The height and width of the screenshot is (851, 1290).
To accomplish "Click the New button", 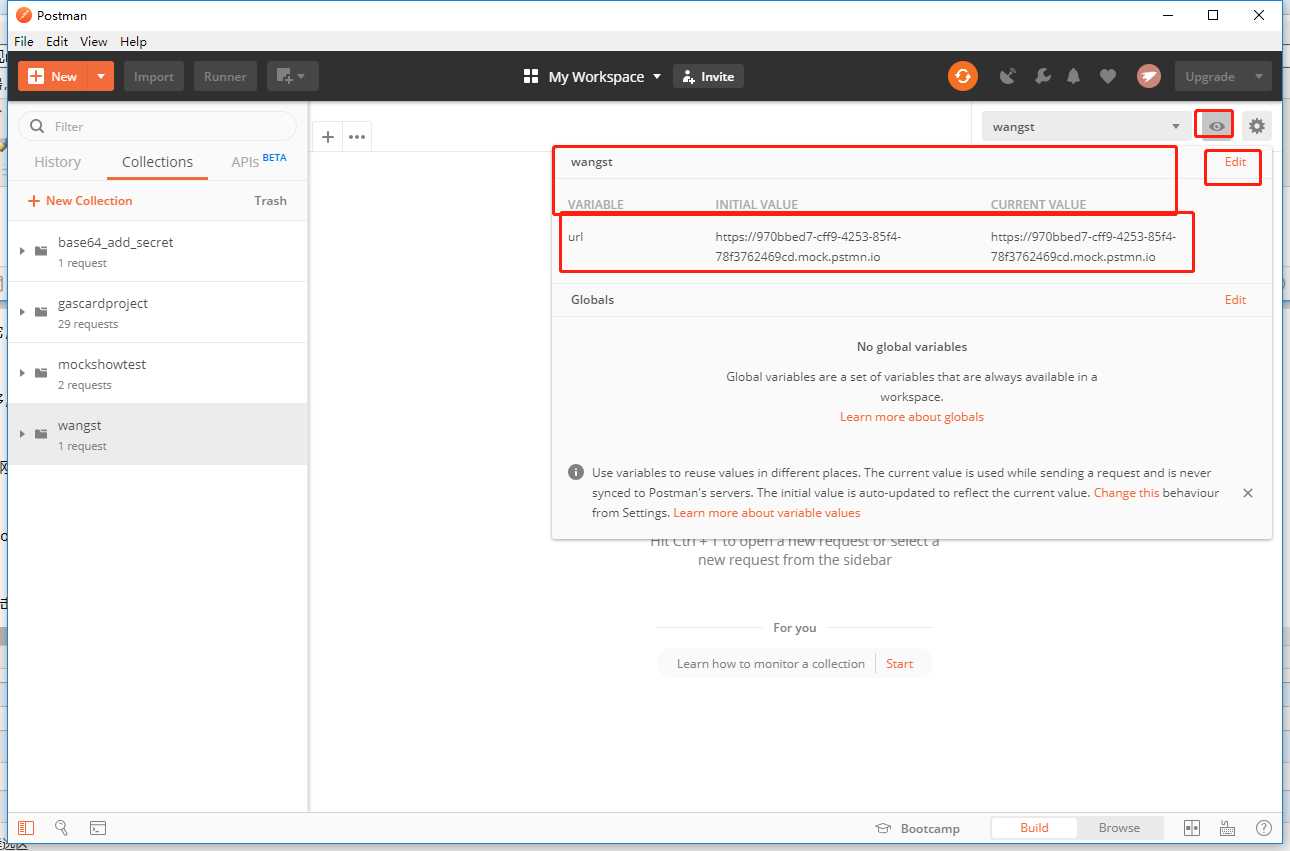I will (53, 76).
